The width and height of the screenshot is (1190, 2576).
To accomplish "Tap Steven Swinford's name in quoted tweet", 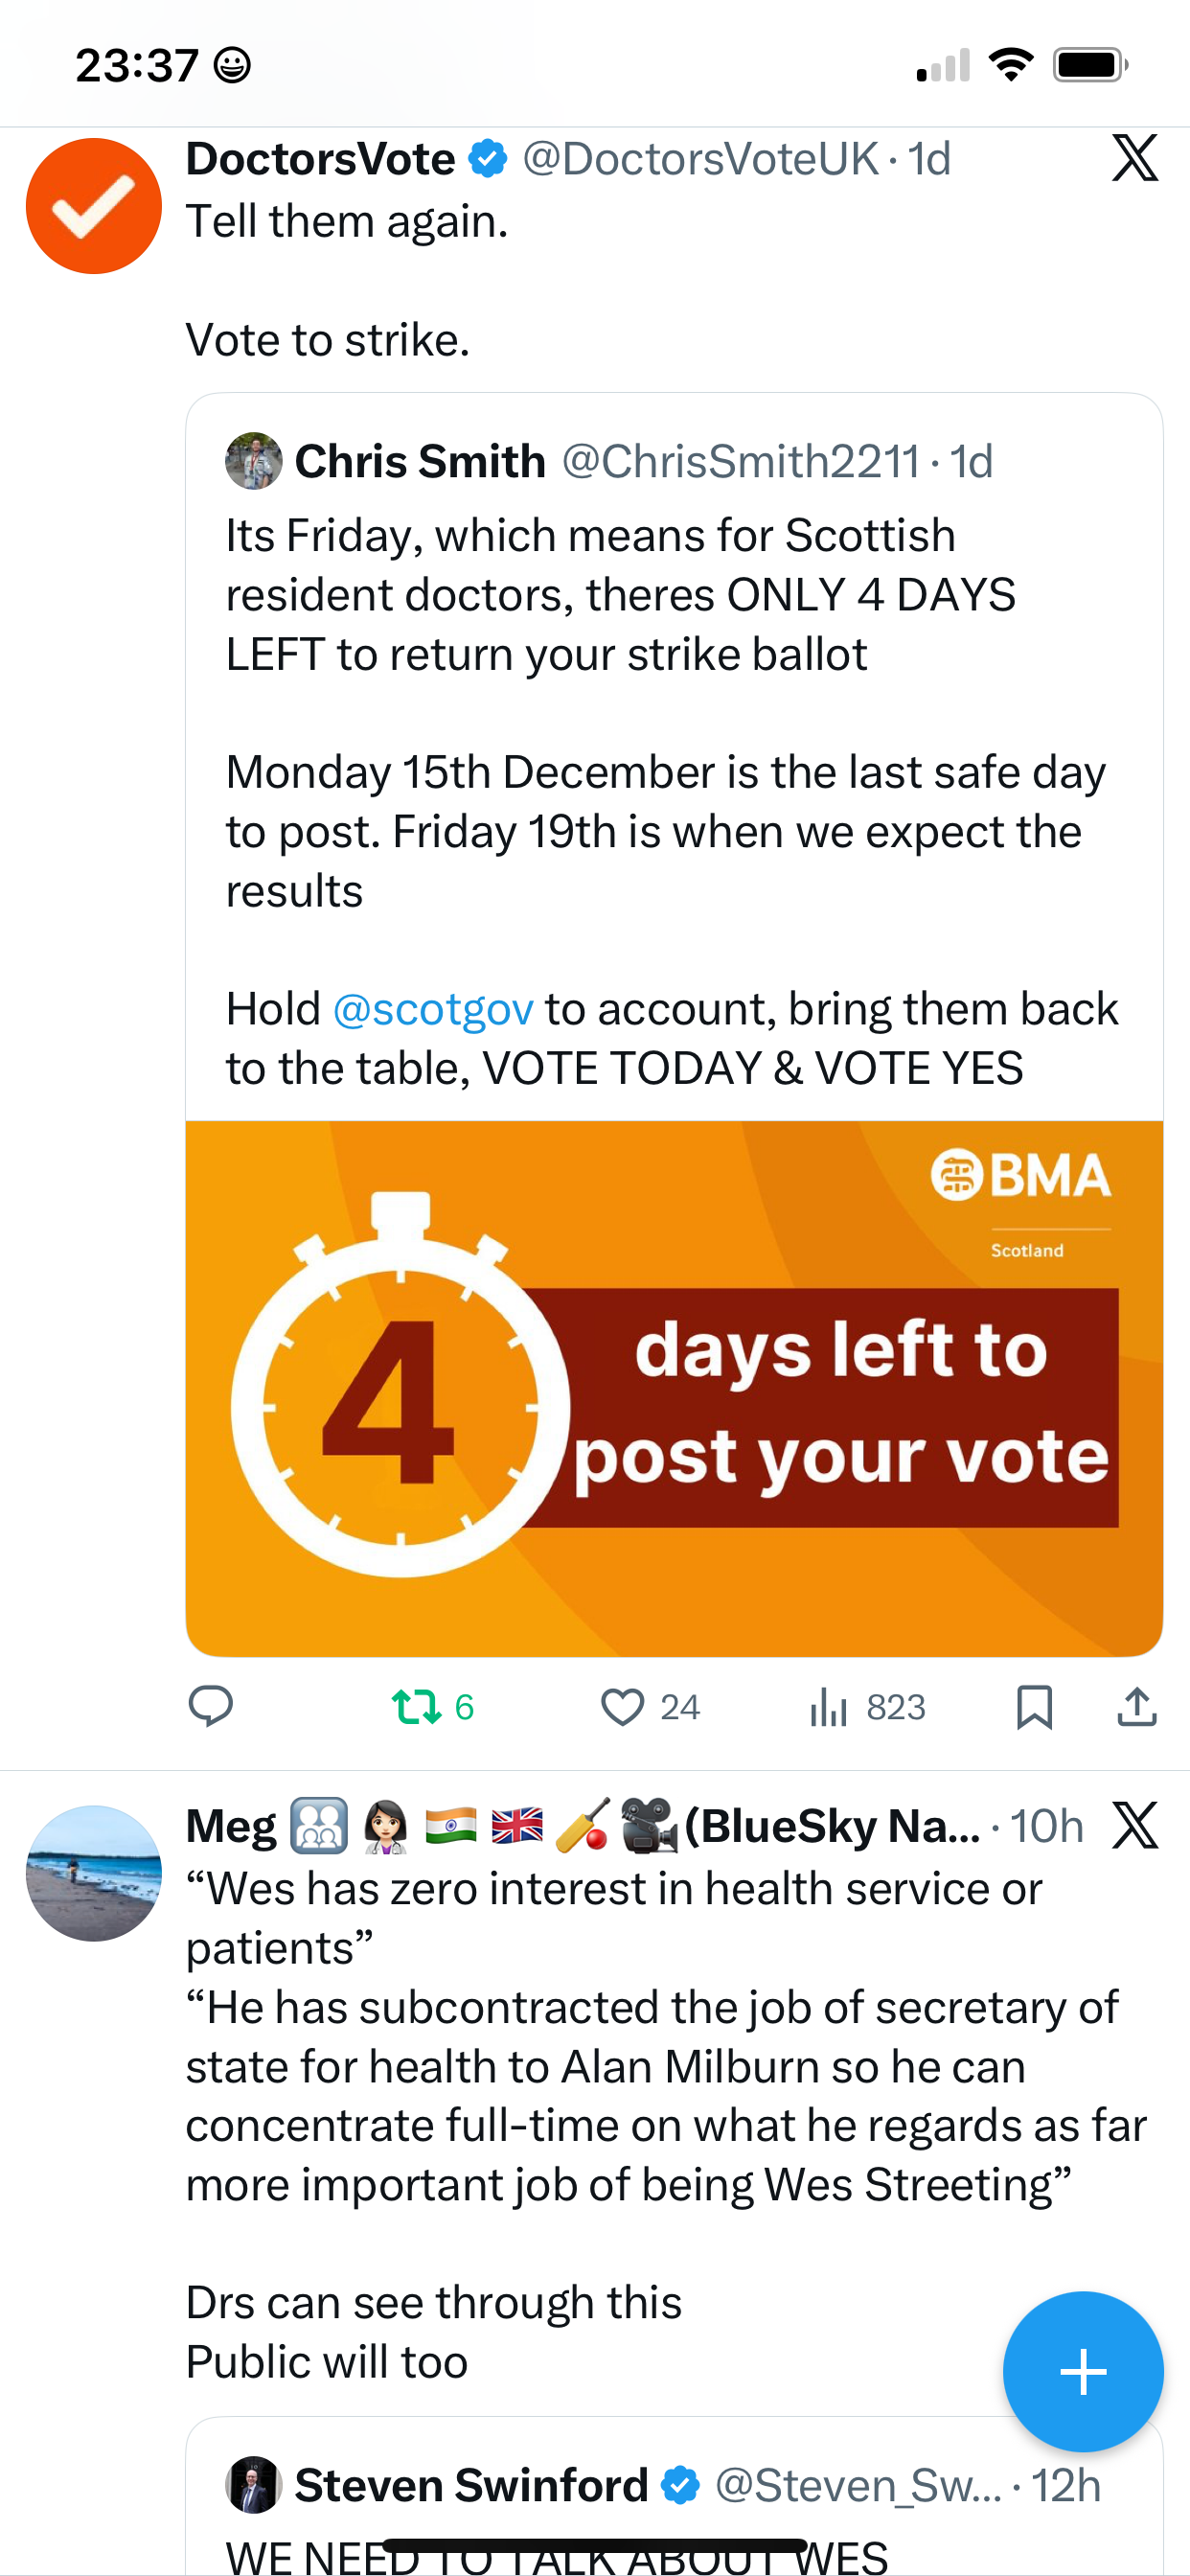I will (471, 2485).
